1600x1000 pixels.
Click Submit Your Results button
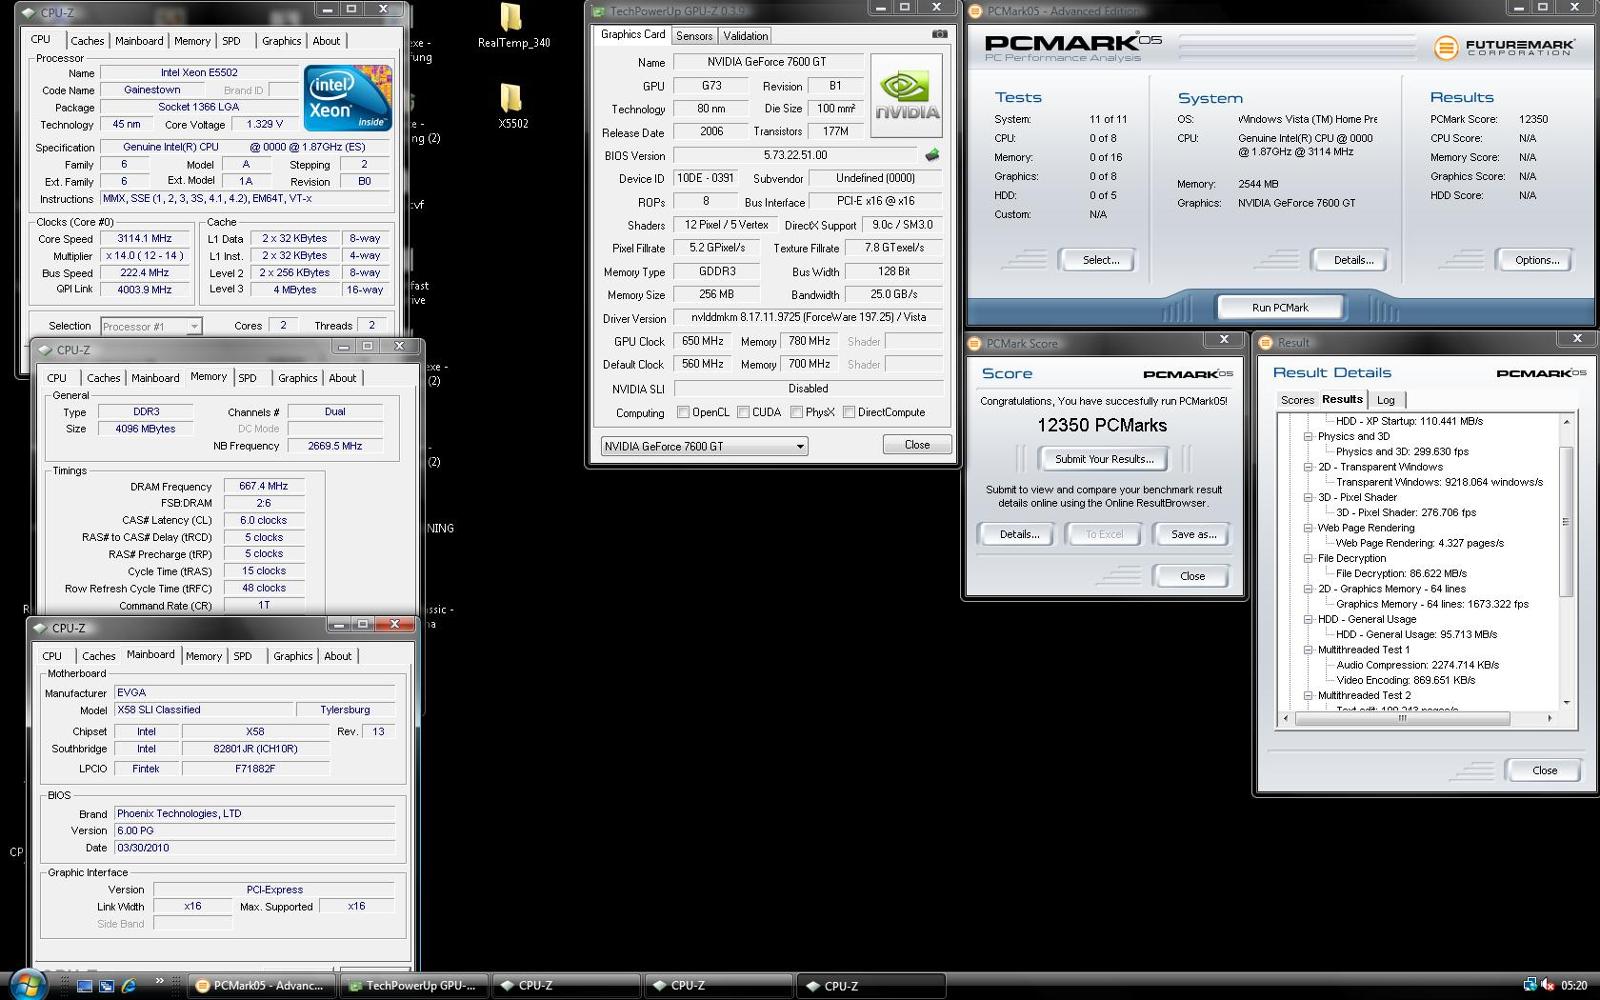(x=1104, y=459)
